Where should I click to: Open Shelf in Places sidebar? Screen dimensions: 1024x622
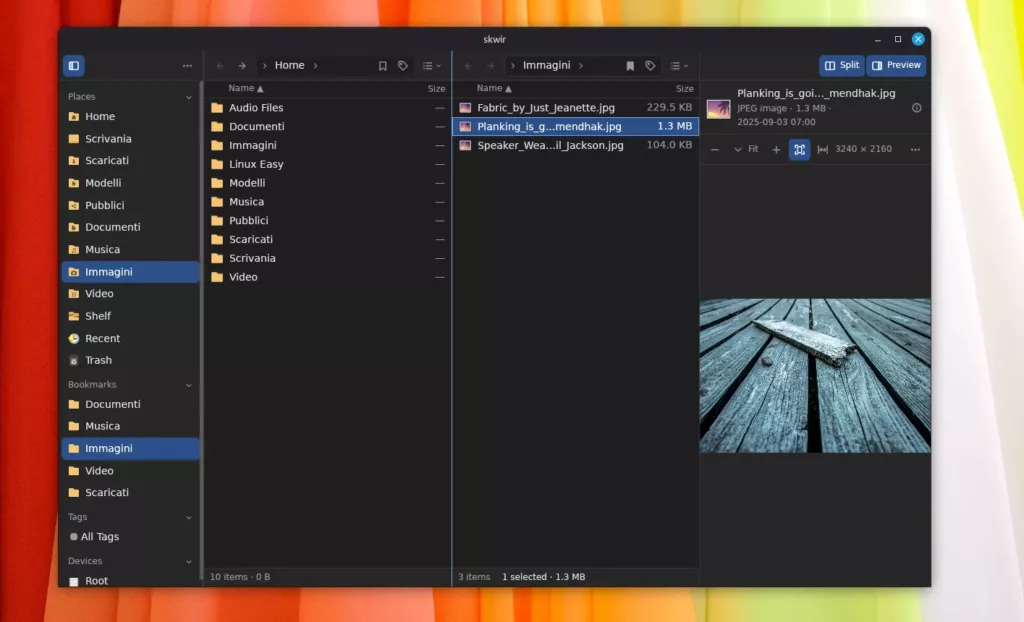[130, 316]
